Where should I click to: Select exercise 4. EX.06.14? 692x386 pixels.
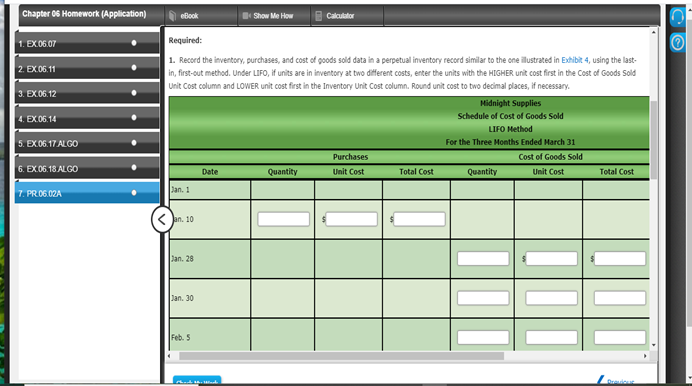pyautogui.click(x=87, y=118)
